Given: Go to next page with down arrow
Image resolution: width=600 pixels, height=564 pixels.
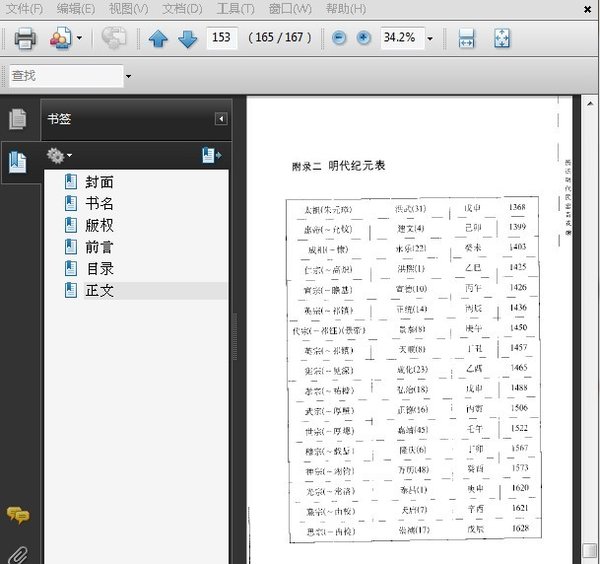Looking at the screenshot, I should [x=187, y=39].
